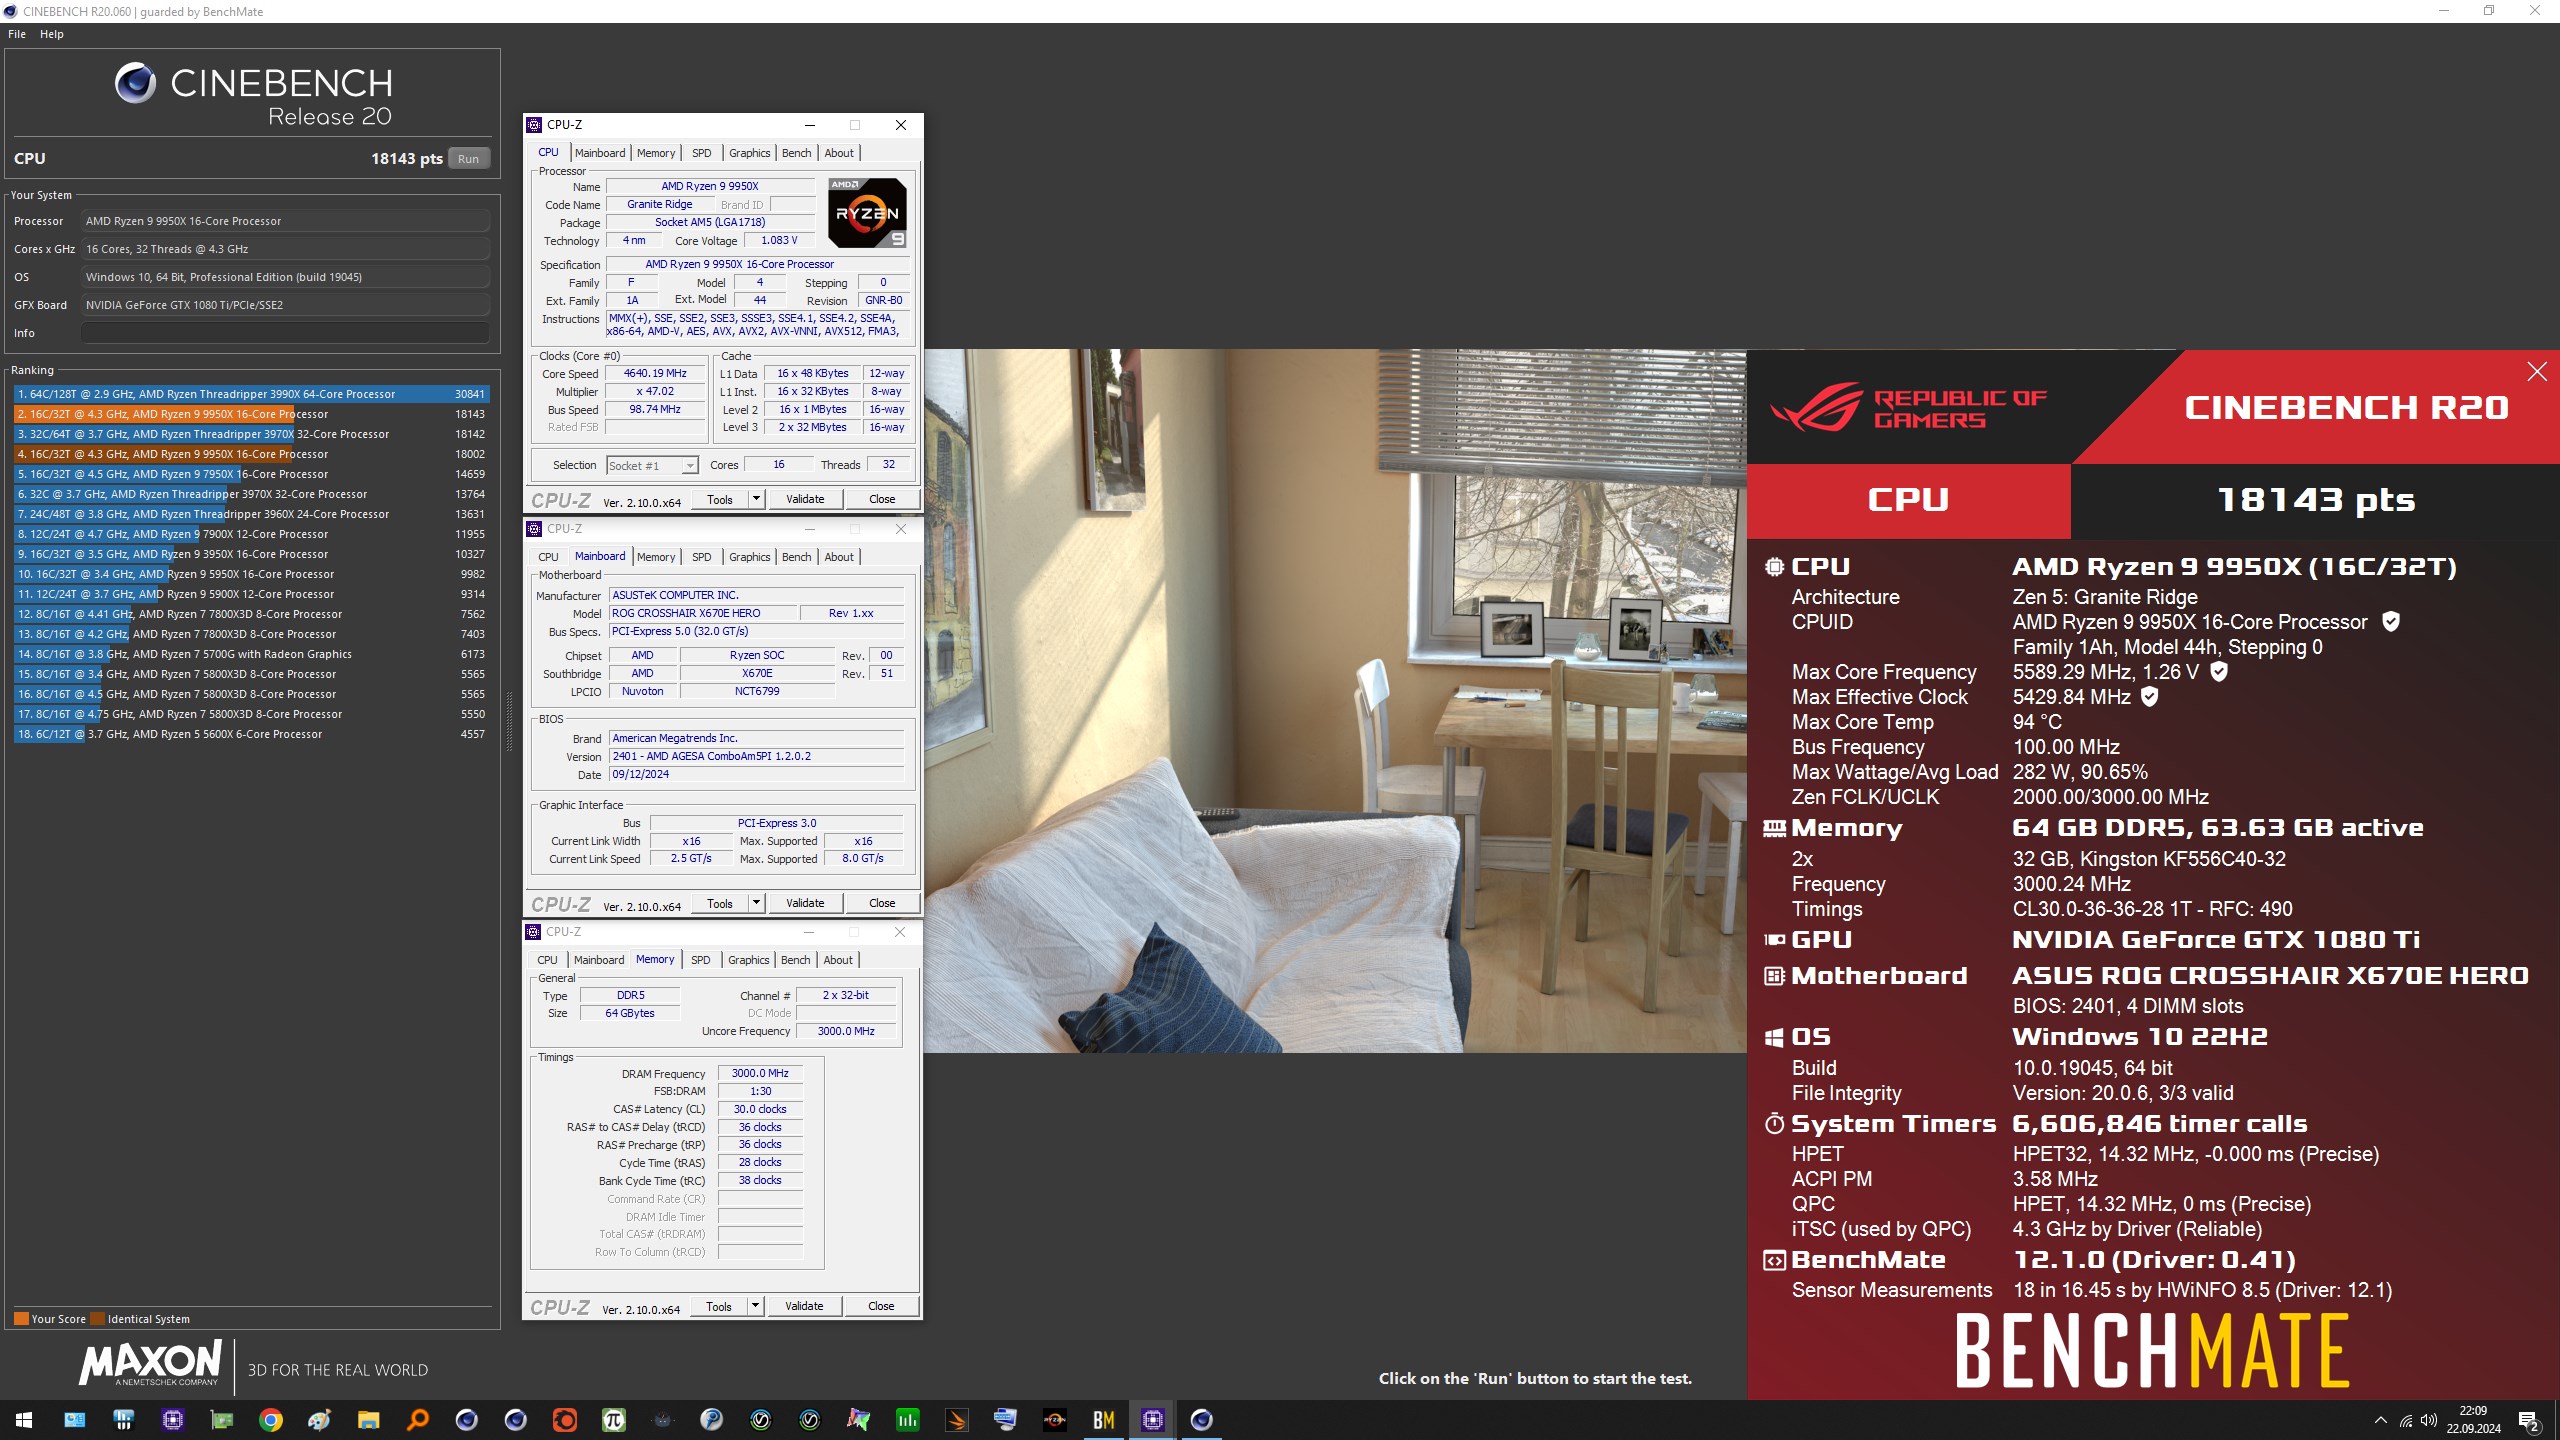Click Core Voltage value 1.083 V
2560x1440 pixels.
(x=779, y=241)
